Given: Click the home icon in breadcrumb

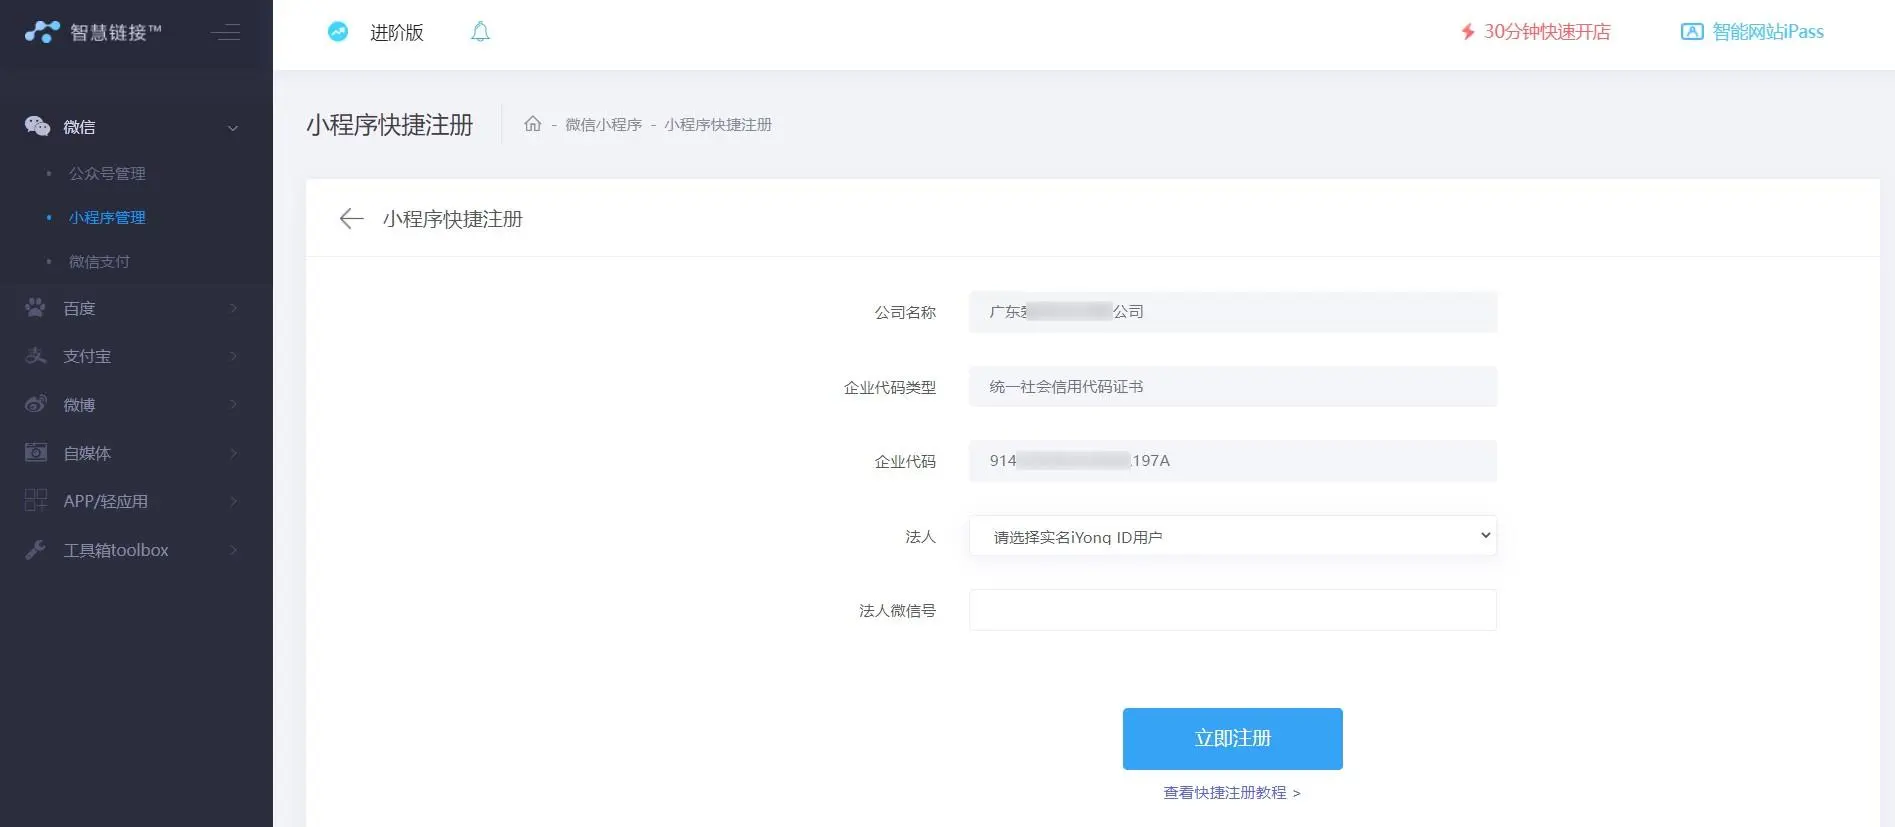Looking at the screenshot, I should pos(532,124).
